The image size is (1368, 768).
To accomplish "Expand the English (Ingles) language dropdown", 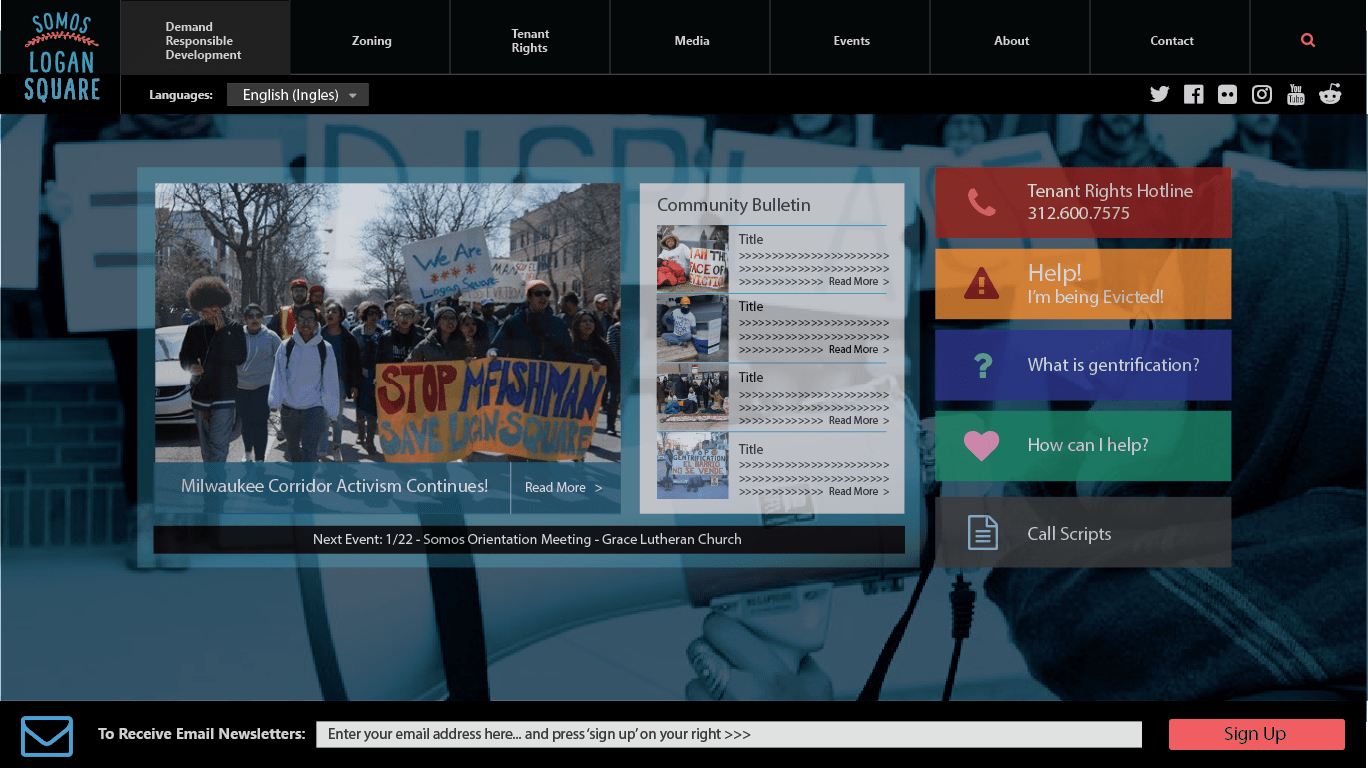I will pyautogui.click(x=298, y=95).
